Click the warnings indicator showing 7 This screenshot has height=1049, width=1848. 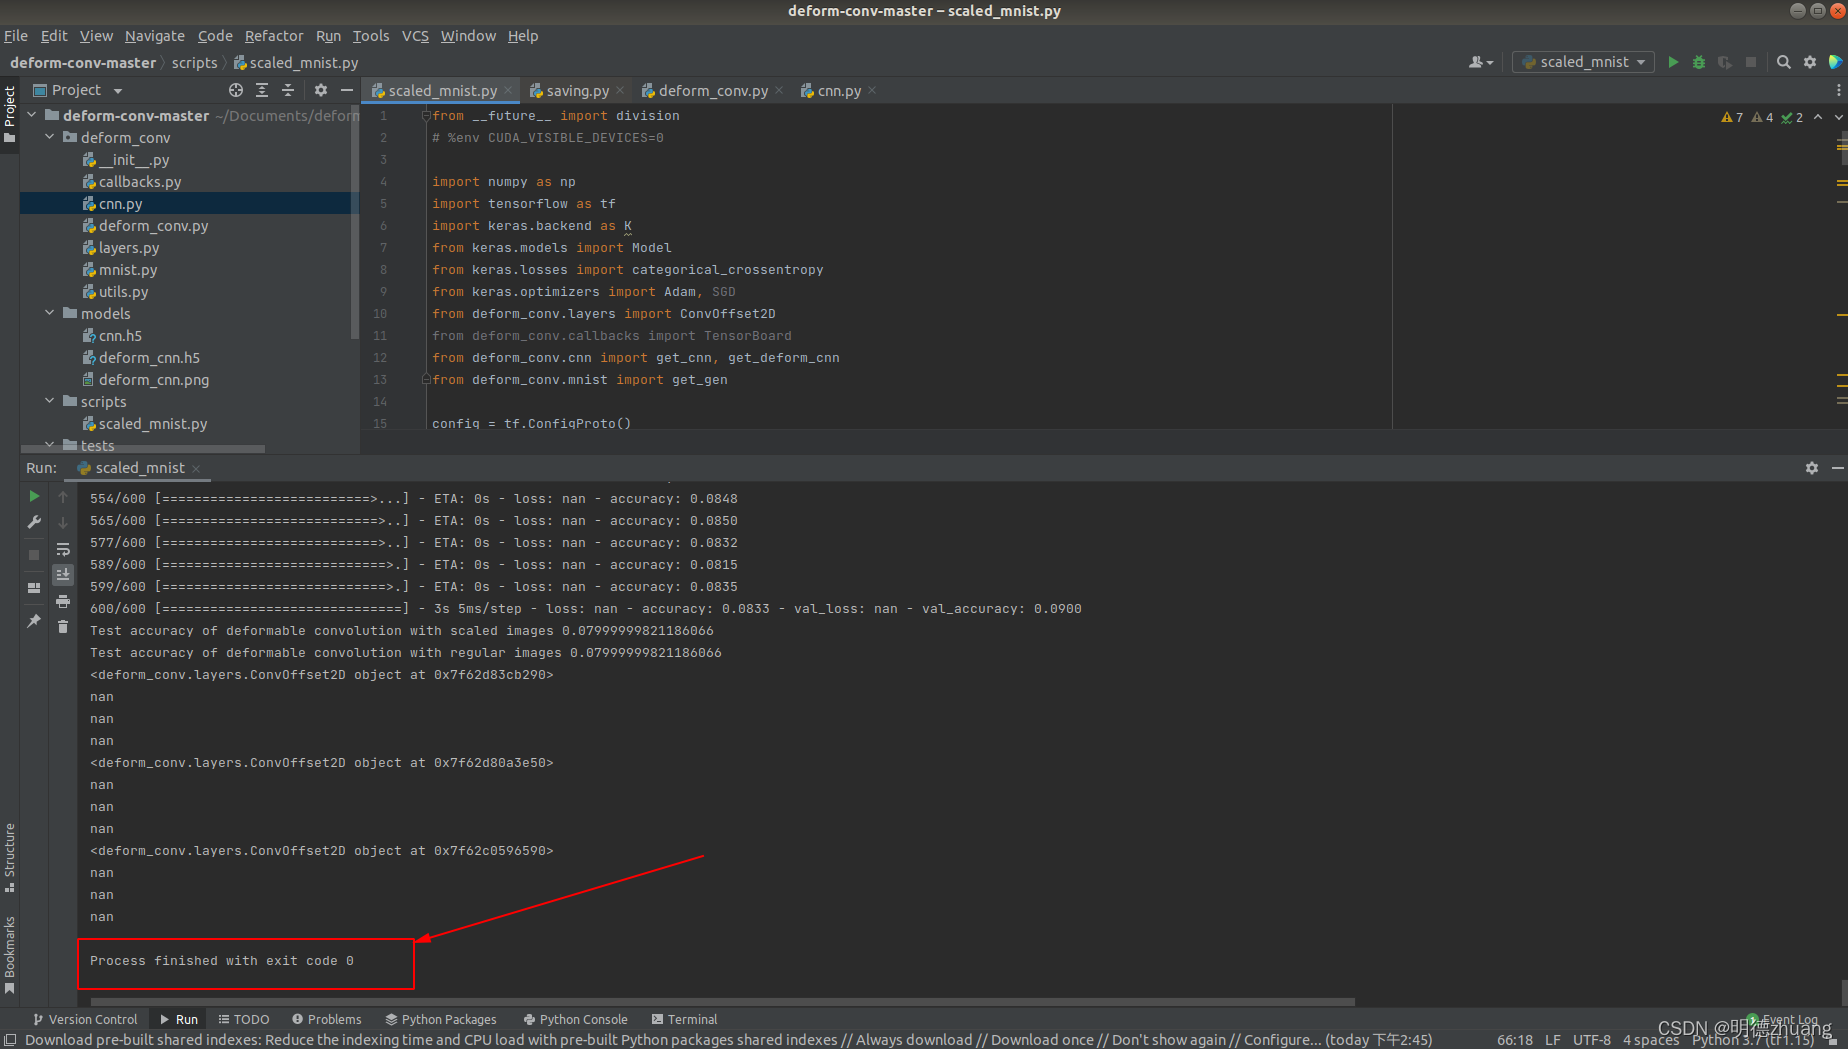[x=1732, y=117]
